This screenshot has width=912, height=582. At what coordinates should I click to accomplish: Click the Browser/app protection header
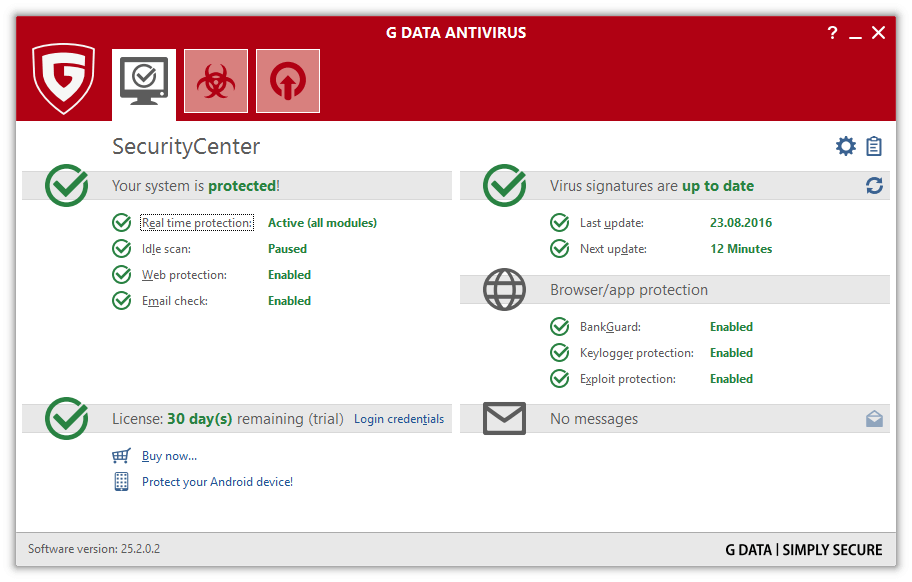pos(629,290)
